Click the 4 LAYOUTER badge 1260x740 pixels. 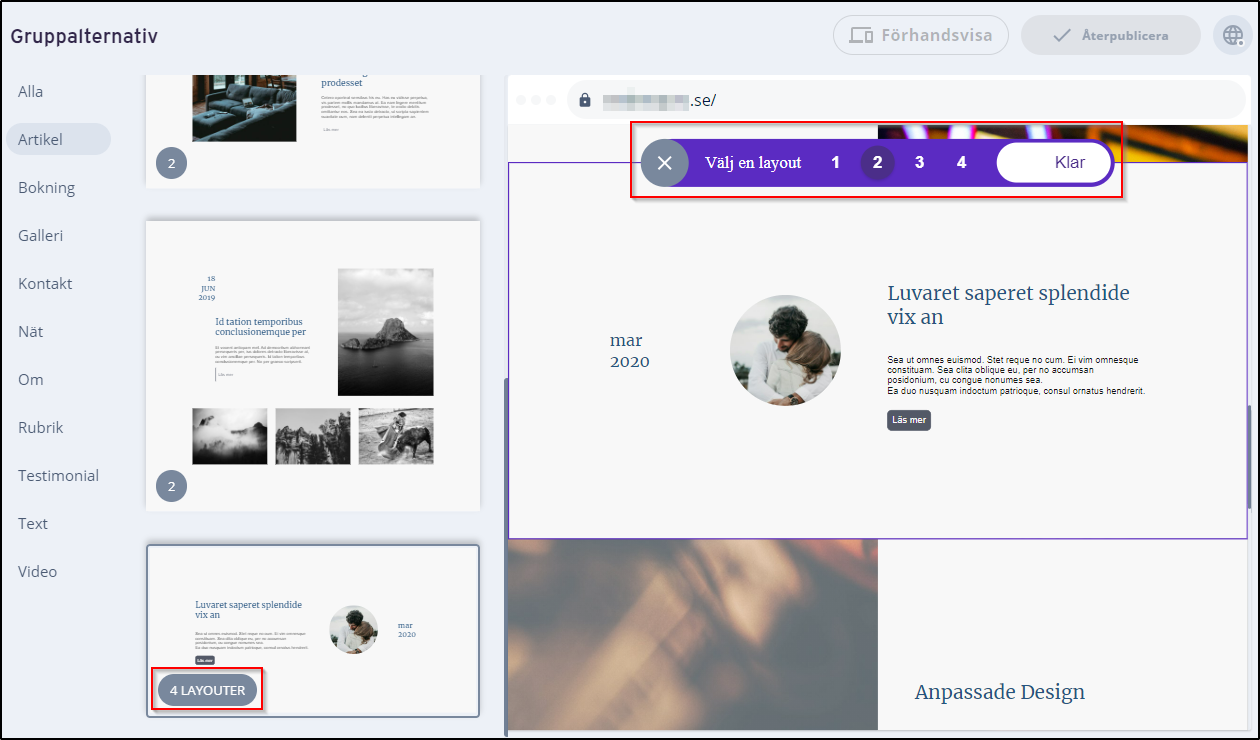click(207, 690)
